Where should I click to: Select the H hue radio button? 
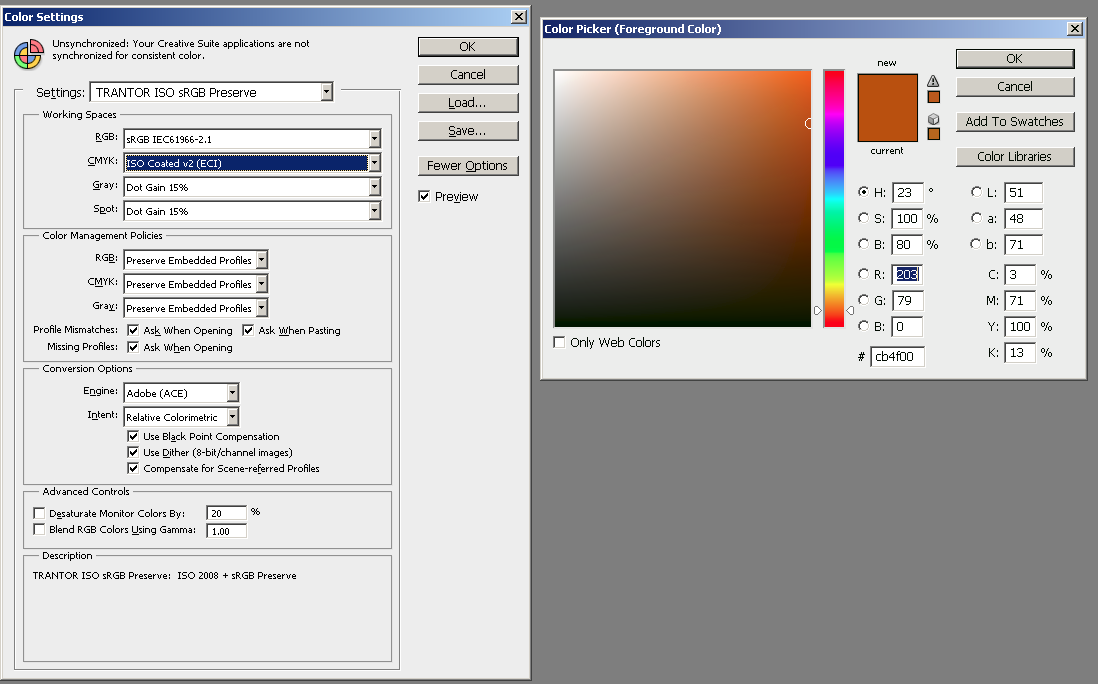tap(863, 192)
